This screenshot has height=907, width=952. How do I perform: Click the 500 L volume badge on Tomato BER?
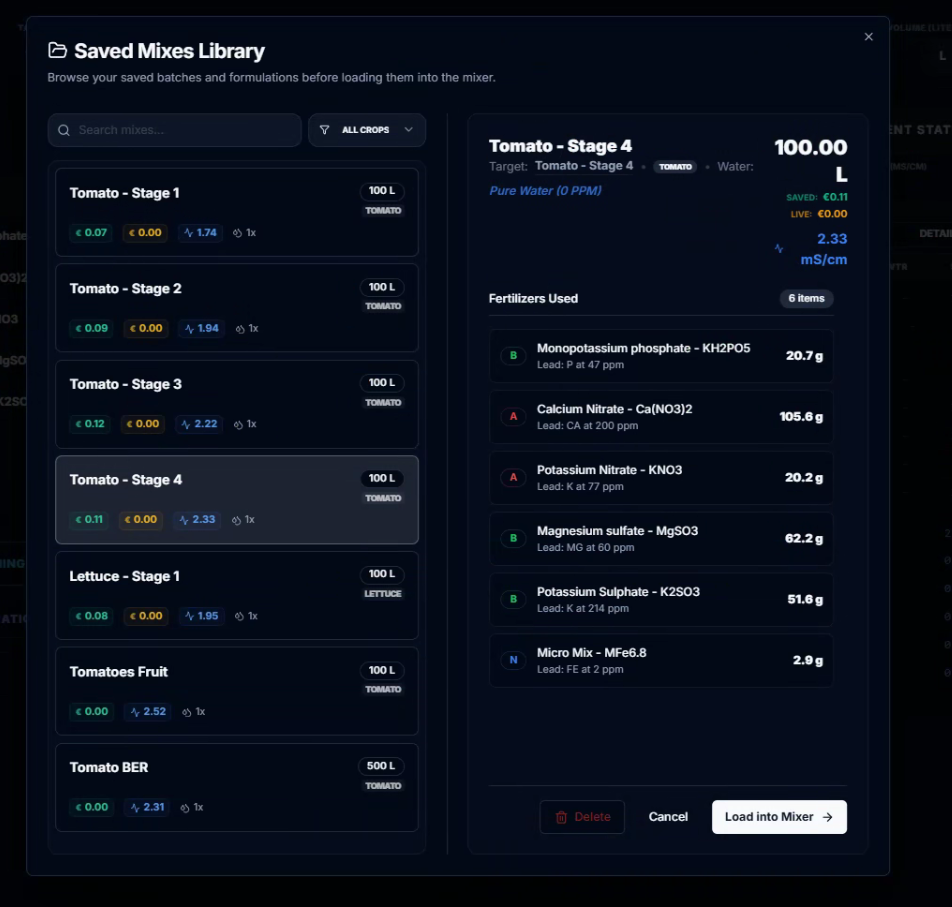point(381,766)
